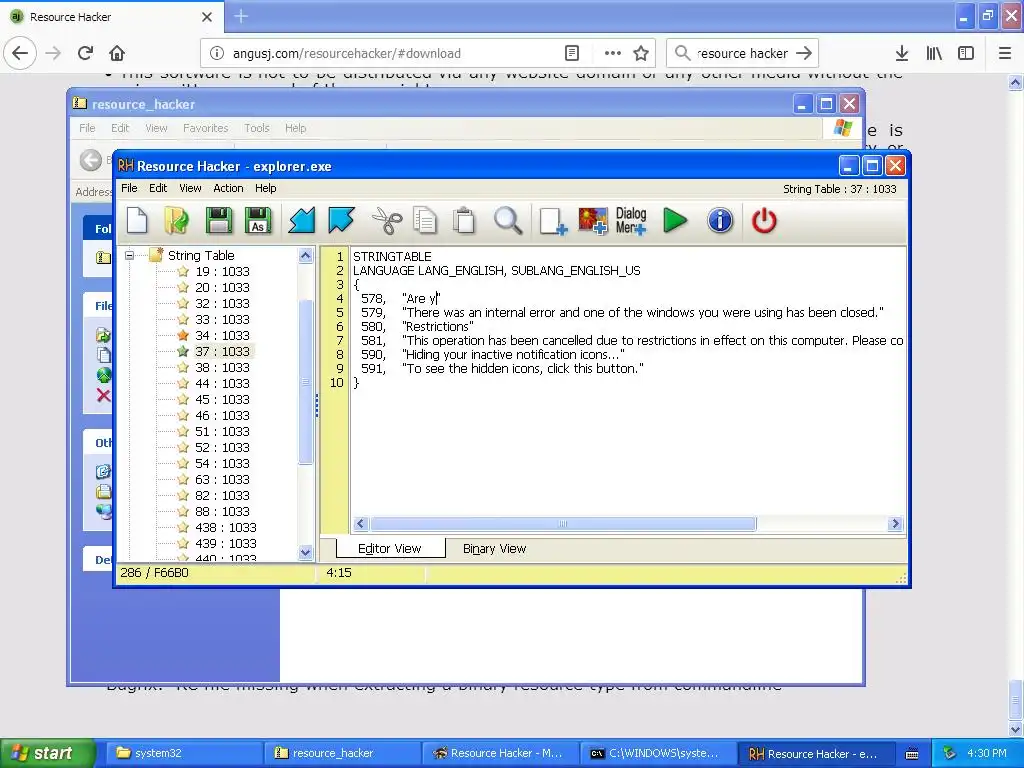Switch to the Binary View tab
Viewport: 1024px width, 768px height.
tap(494, 549)
